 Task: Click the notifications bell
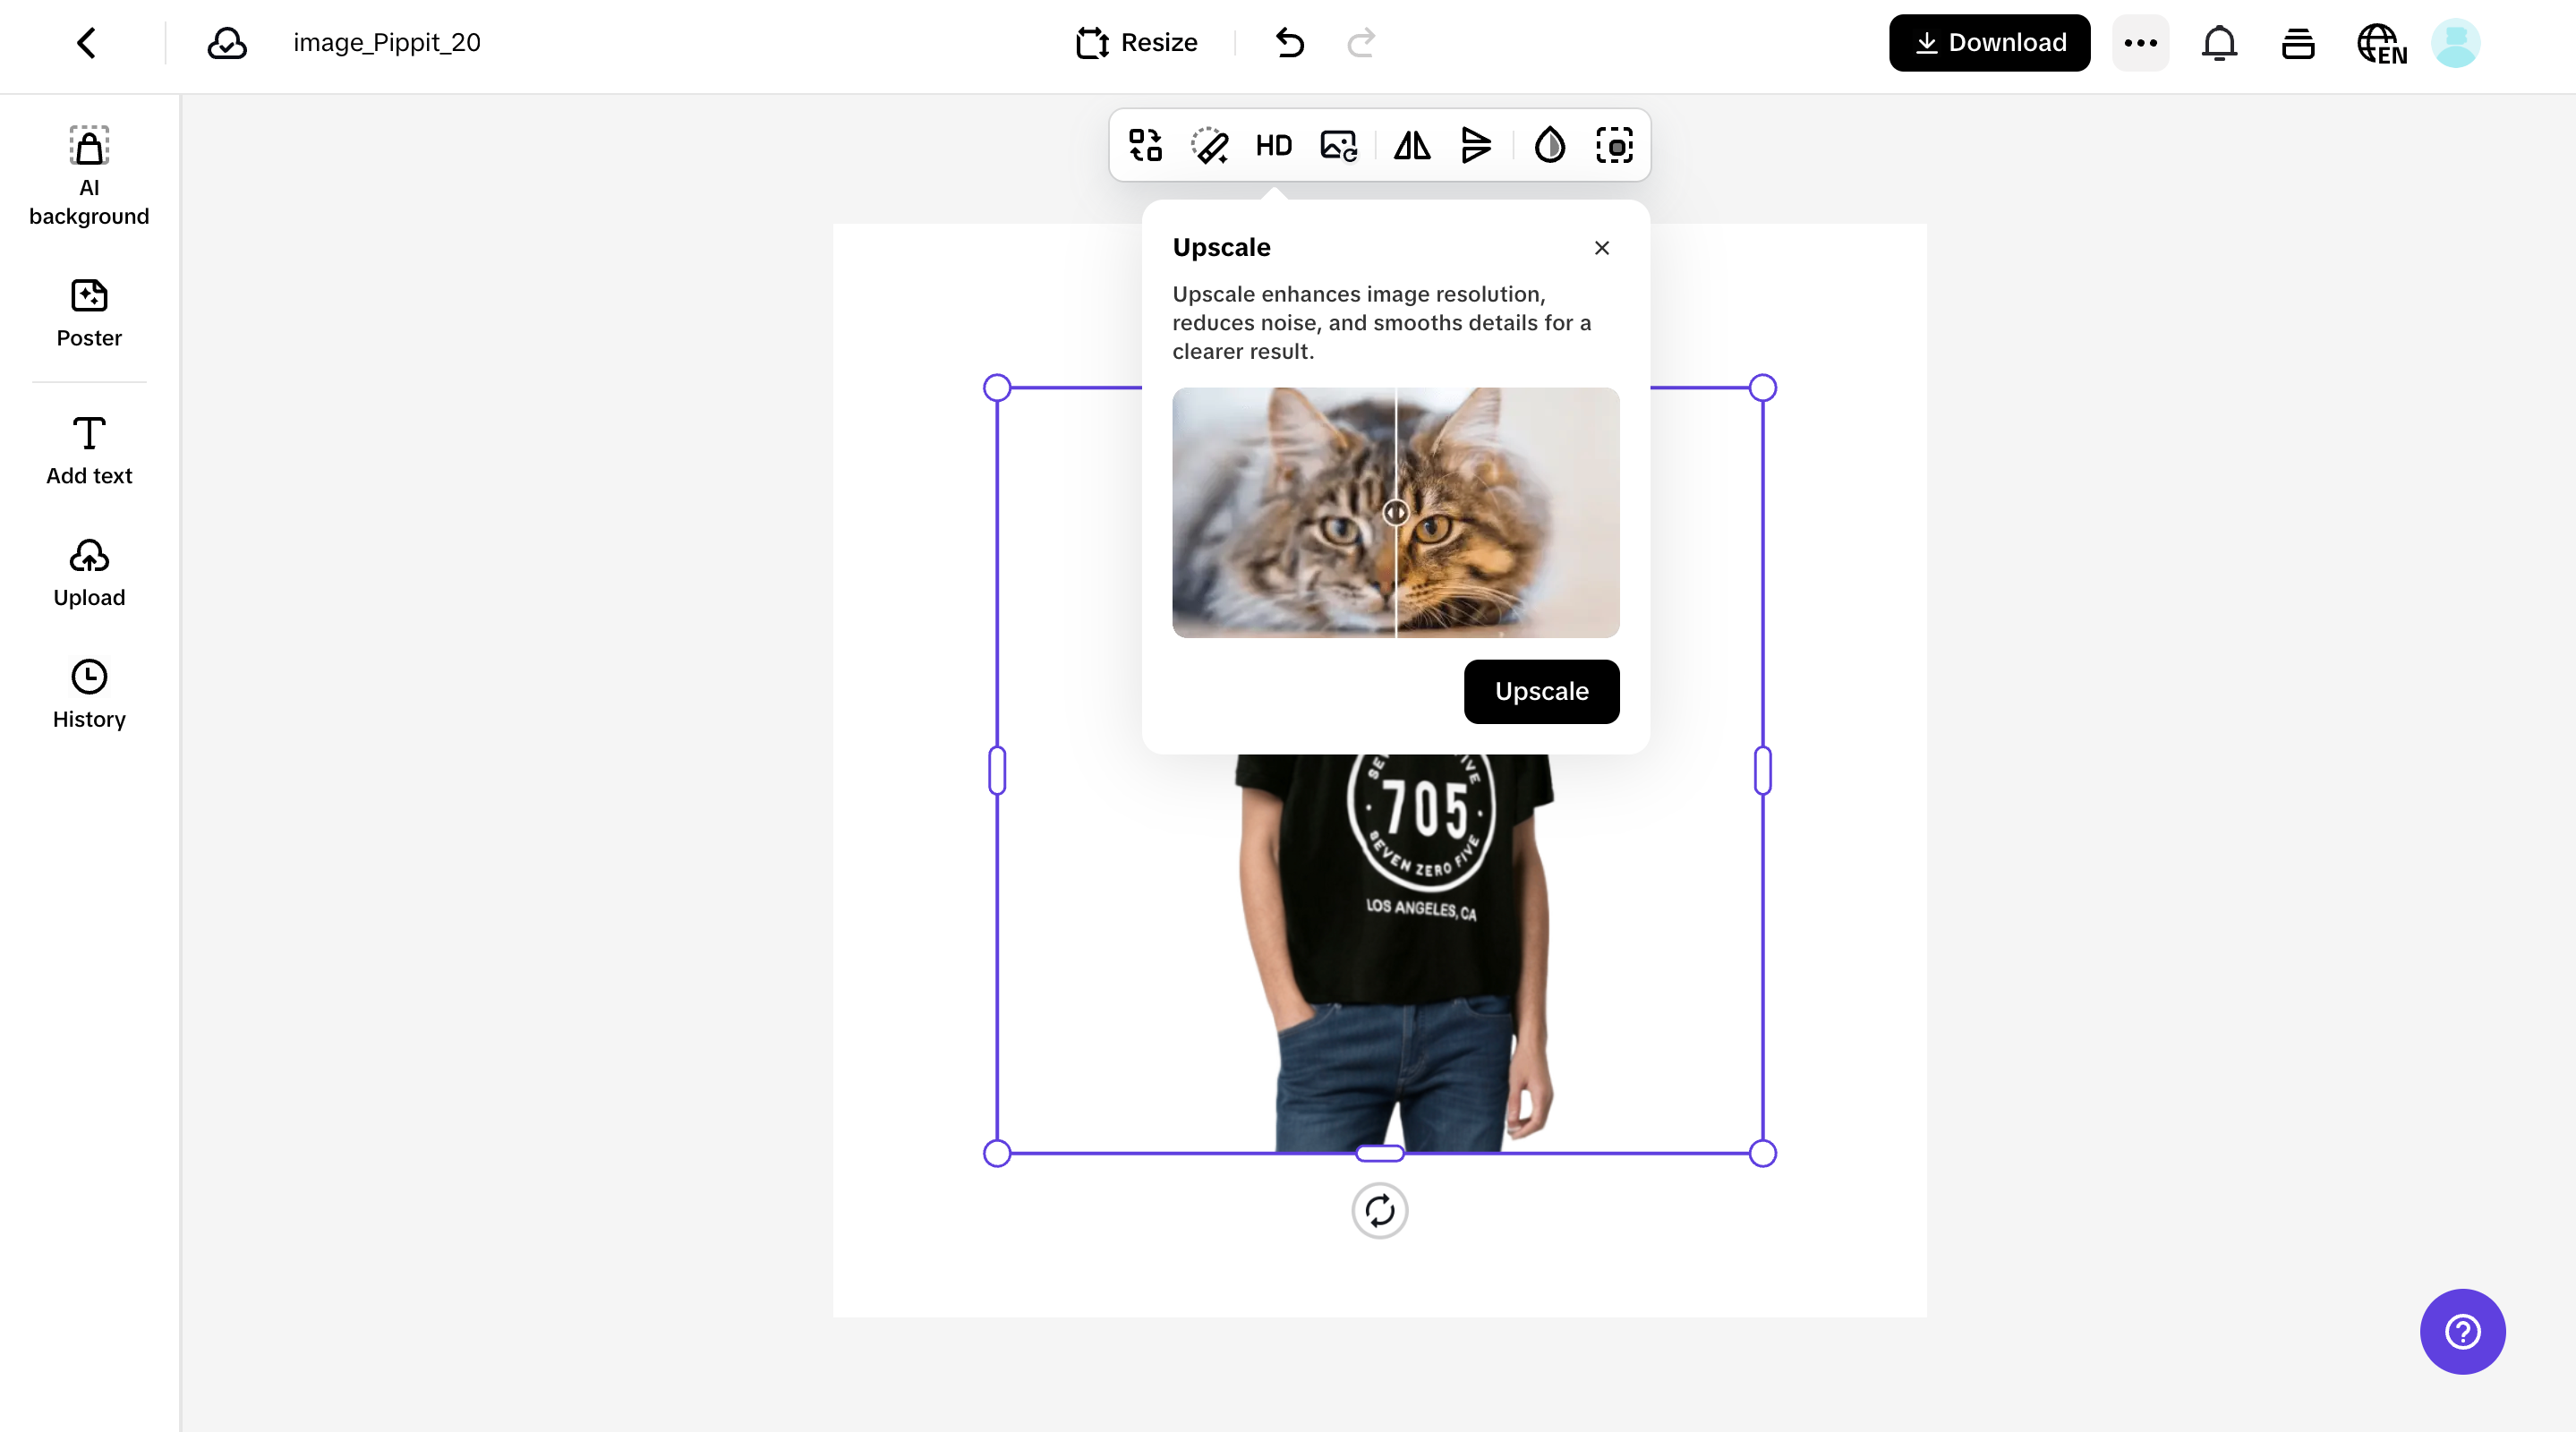[x=2220, y=43]
